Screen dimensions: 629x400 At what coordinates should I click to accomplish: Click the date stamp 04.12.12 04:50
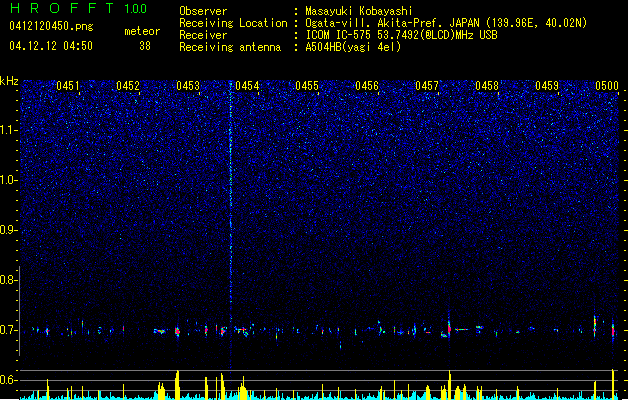[x=51, y=46]
